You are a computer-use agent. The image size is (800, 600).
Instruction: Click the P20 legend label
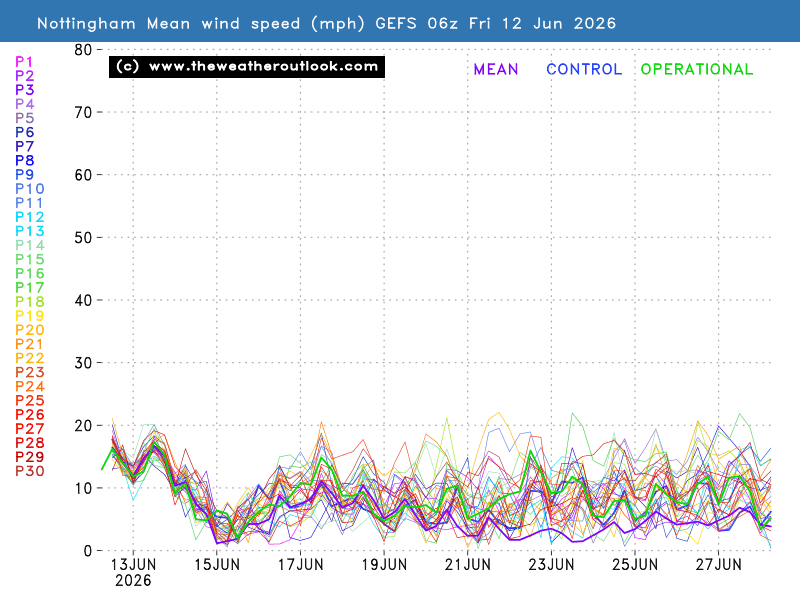coord(30,330)
